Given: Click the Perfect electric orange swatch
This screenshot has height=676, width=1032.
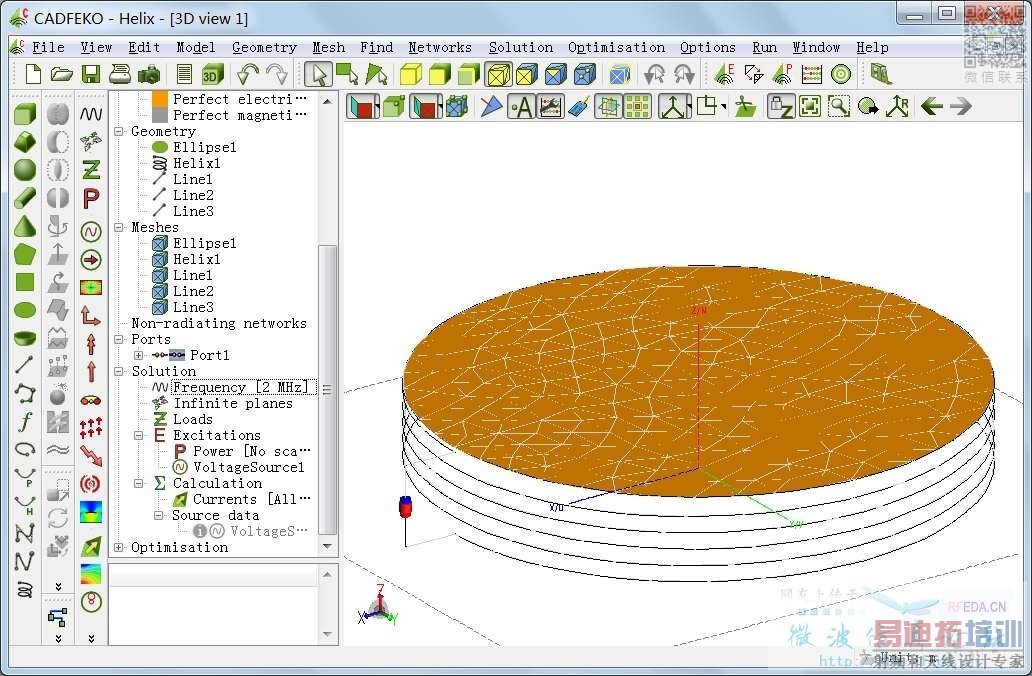Looking at the screenshot, I should coord(160,99).
